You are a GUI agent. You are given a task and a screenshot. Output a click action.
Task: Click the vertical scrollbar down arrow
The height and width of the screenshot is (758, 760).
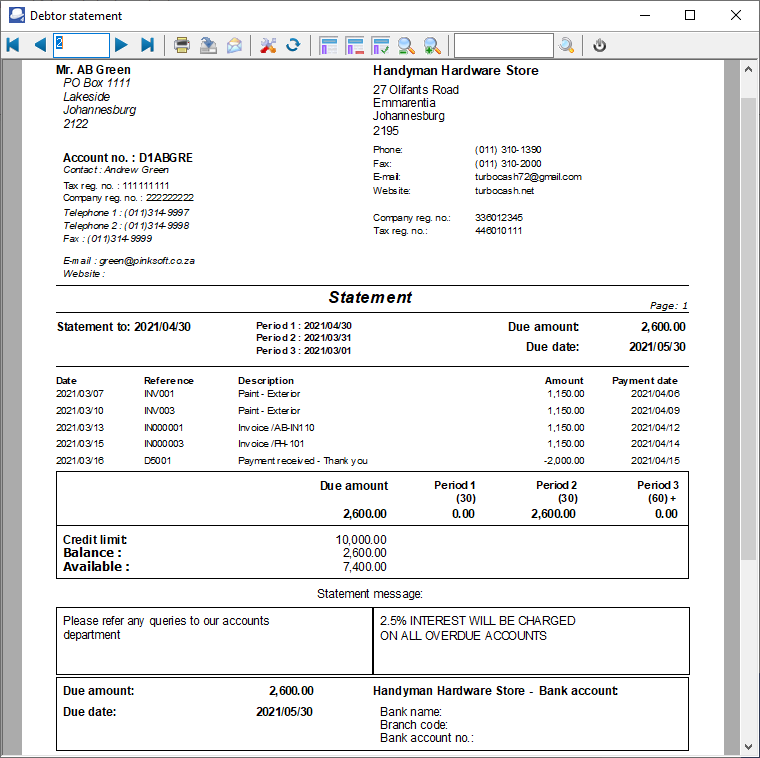coord(748,746)
